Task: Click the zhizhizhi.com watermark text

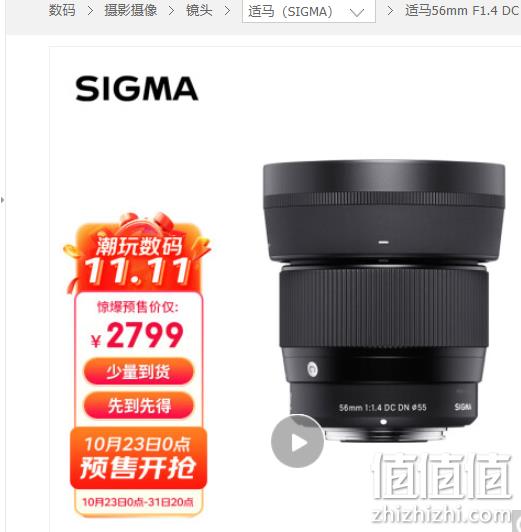Action: (443, 515)
